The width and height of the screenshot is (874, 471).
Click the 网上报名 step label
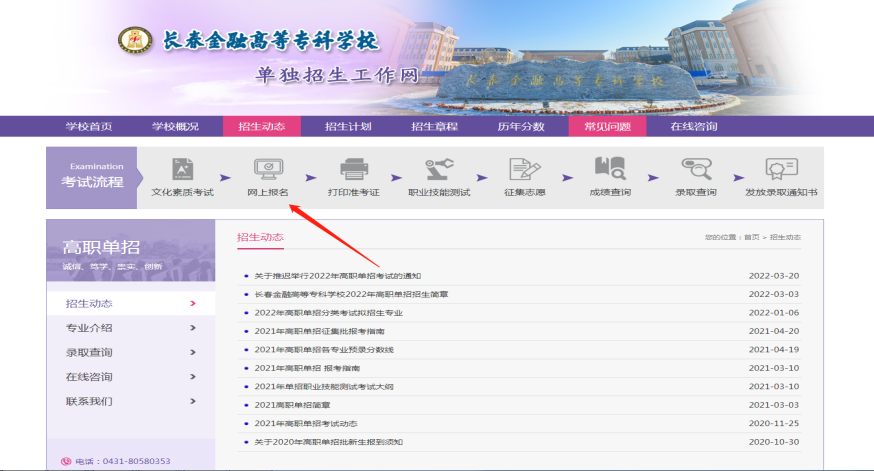(x=268, y=192)
